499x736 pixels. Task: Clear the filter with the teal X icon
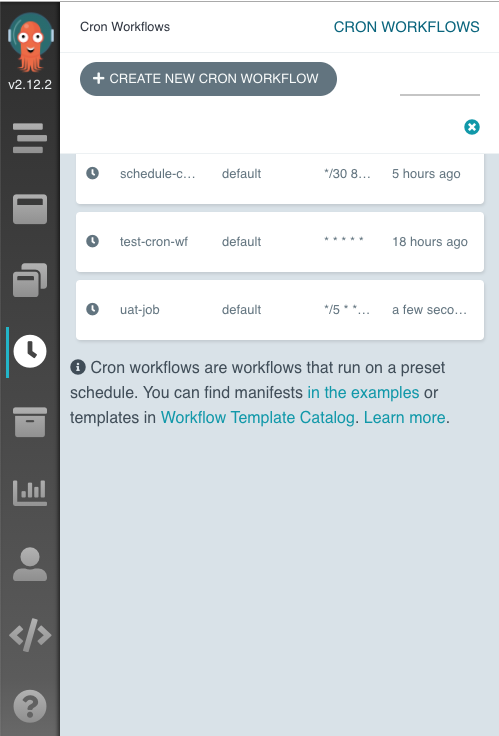pos(472,127)
